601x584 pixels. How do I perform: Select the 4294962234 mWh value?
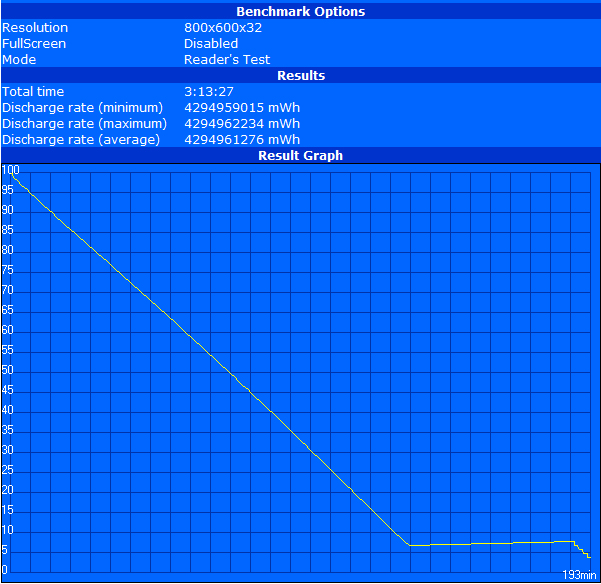[242, 124]
